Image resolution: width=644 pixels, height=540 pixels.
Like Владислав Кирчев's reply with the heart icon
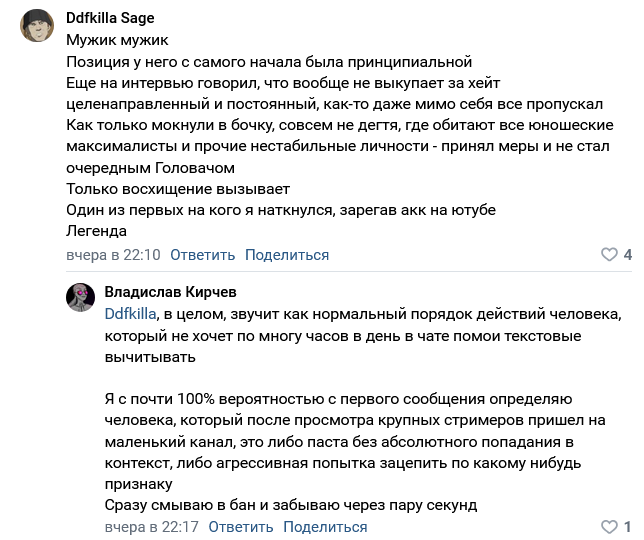pyautogui.click(x=609, y=527)
